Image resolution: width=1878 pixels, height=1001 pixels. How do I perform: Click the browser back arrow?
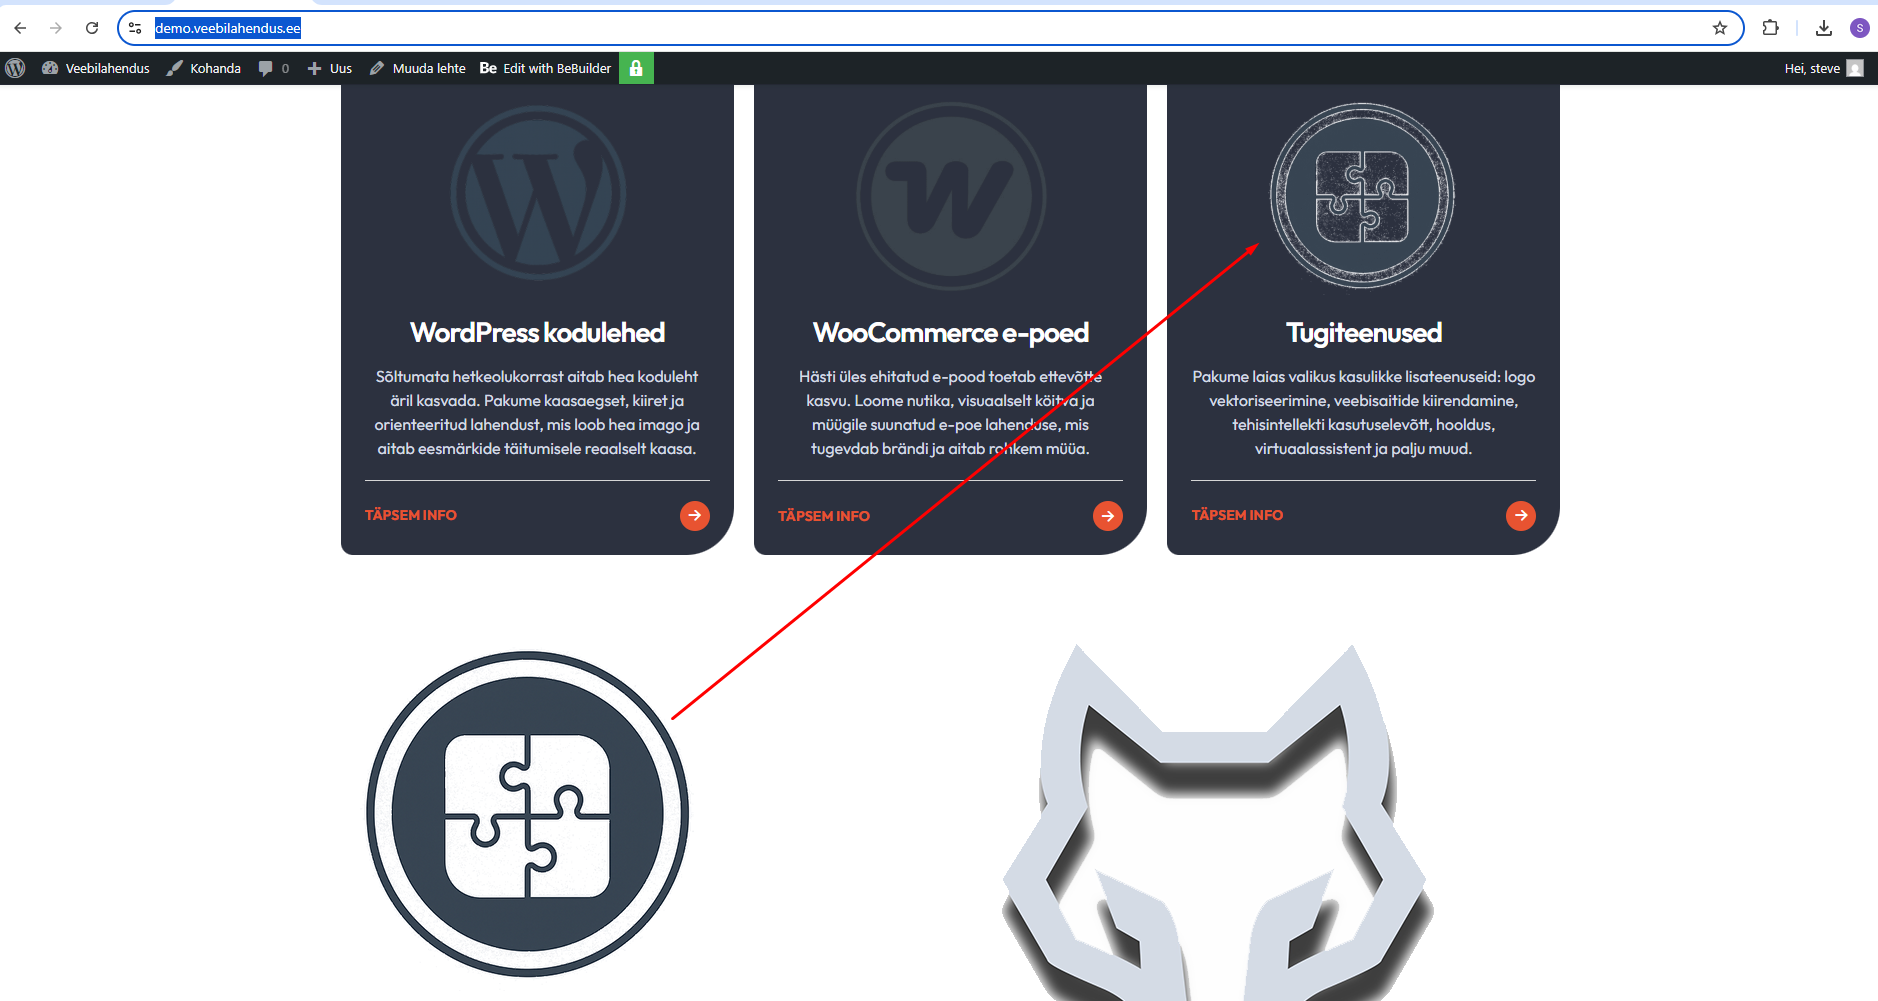[20, 28]
